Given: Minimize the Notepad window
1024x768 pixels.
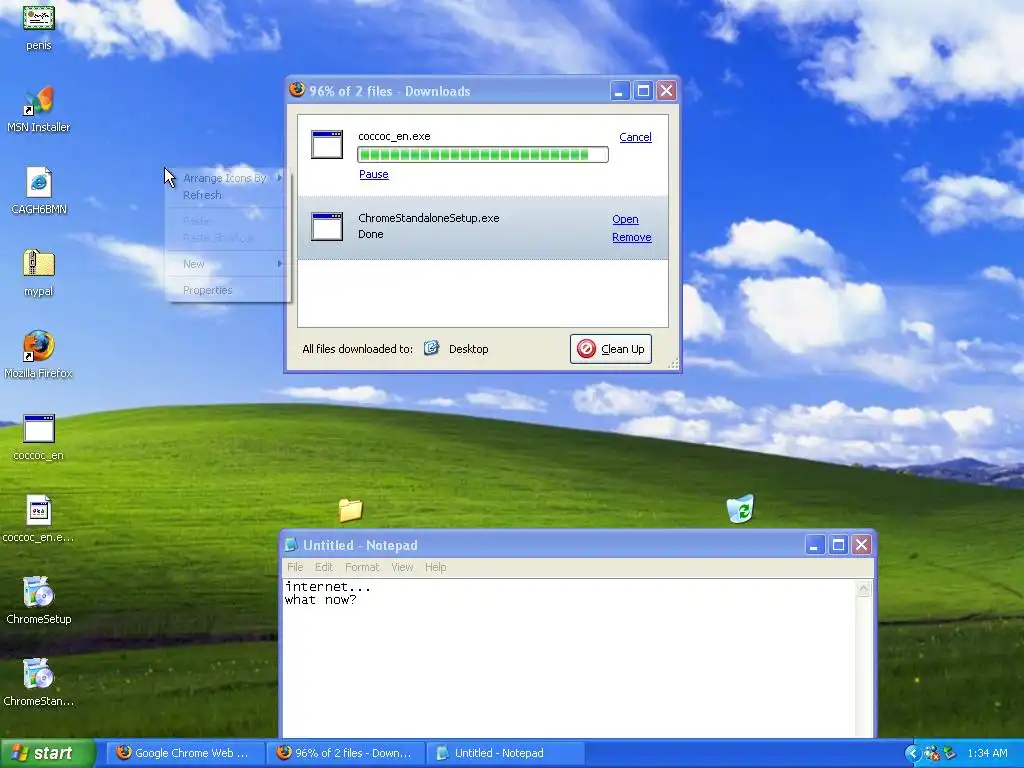Looking at the screenshot, I should pyautogui.click(x=814, y=545).
